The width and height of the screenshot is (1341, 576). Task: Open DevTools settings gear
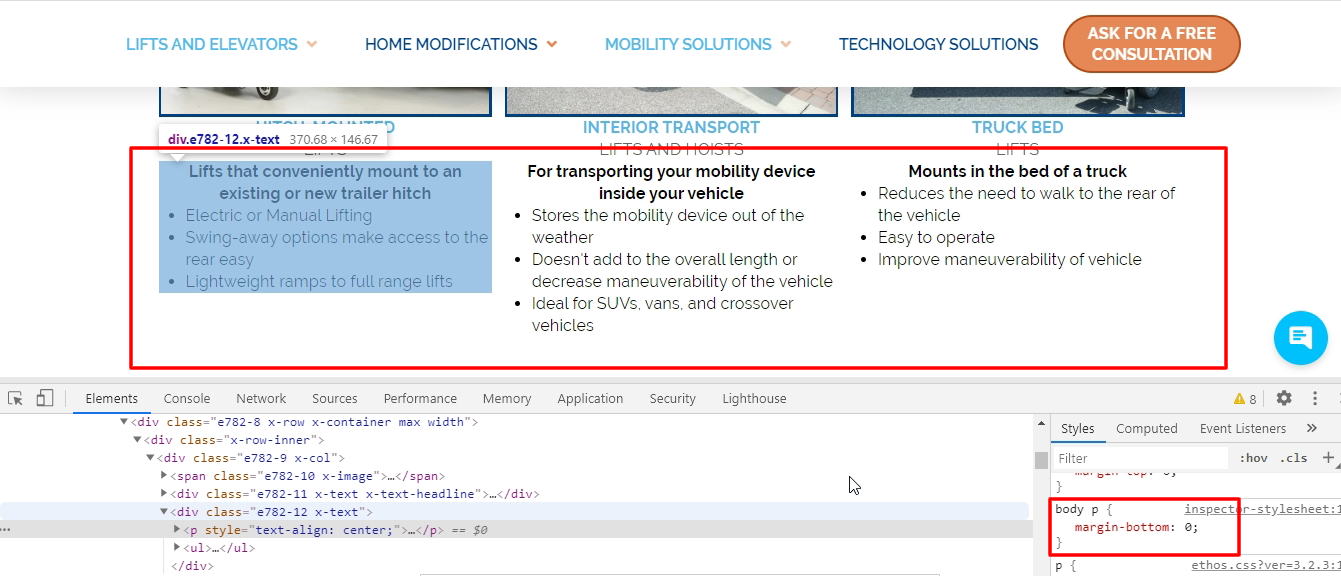pos(1284,398)
